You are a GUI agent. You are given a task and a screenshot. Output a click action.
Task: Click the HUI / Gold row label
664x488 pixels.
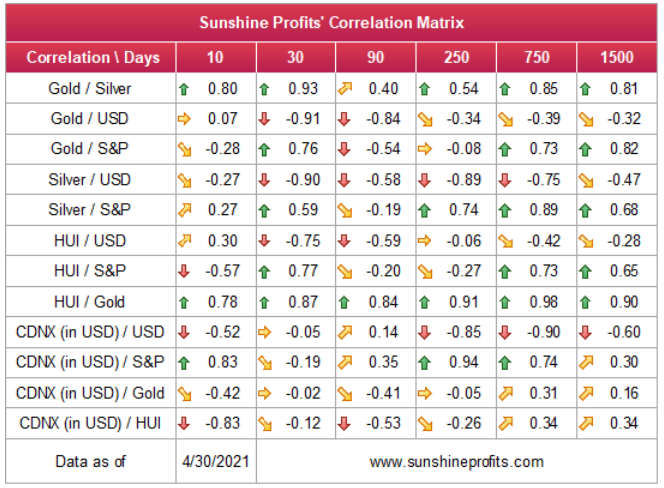pos(90,302)
